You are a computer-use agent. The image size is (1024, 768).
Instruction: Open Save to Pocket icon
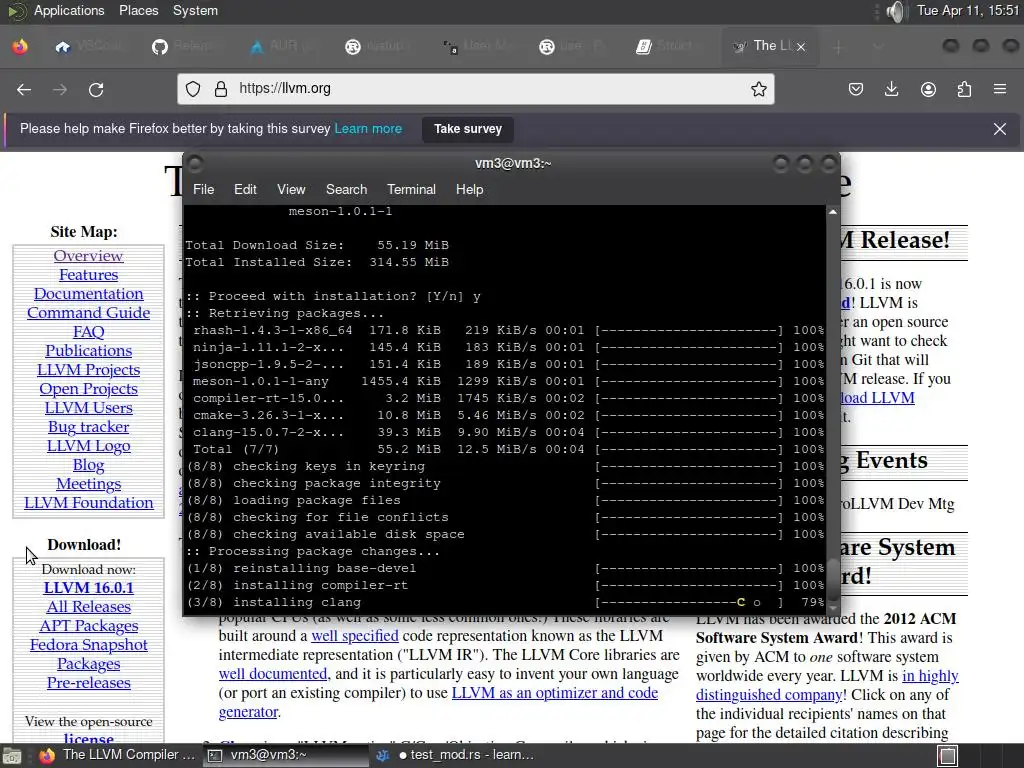[856, 89]
